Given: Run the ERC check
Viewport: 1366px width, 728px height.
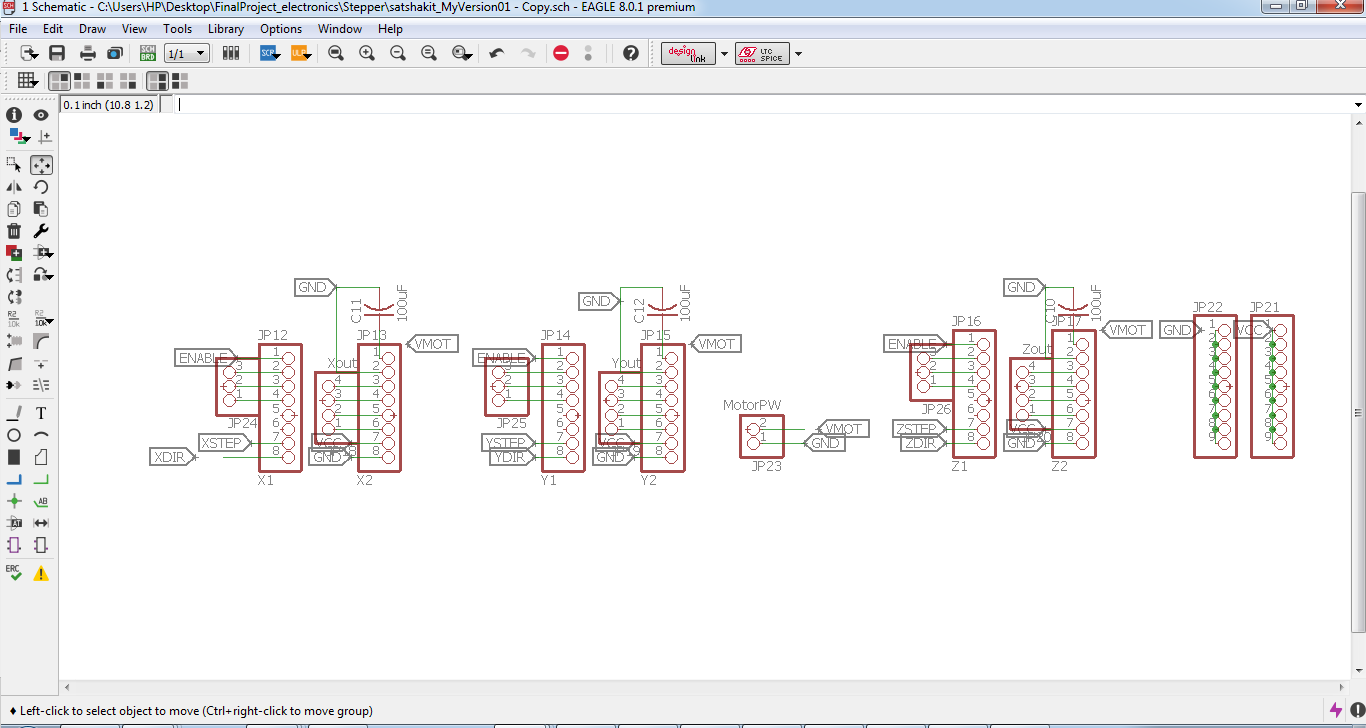Looking at the screenshot, I should (x=14, y=572).
